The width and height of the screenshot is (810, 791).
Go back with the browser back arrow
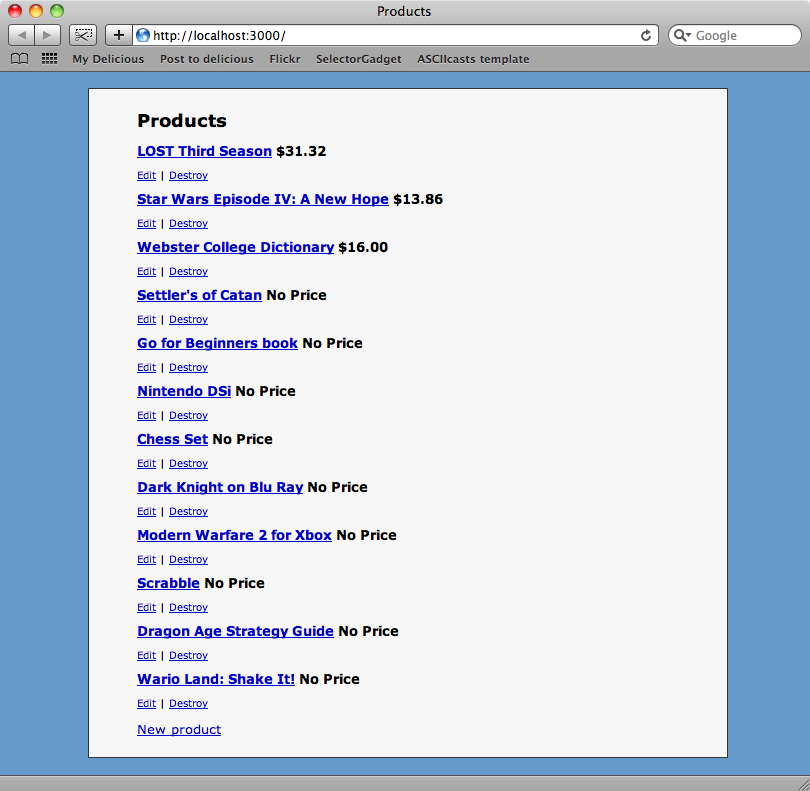[22, 35]
